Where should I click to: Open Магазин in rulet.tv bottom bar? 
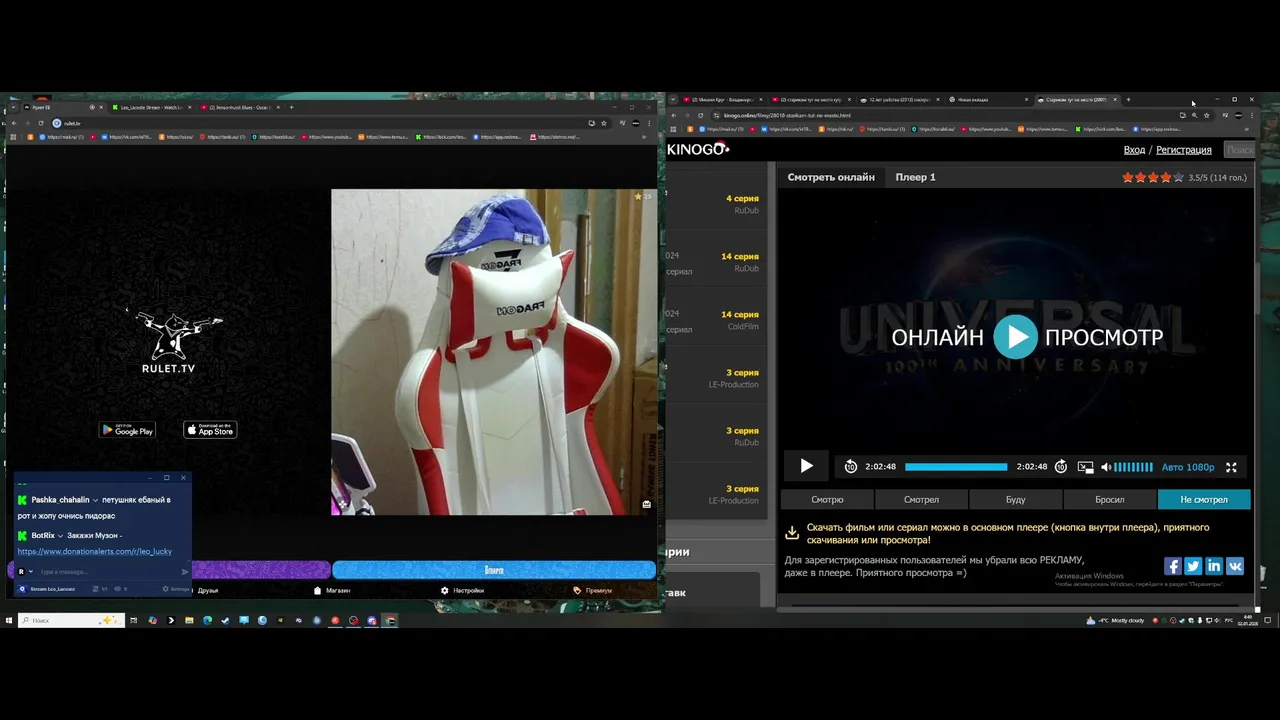pos(332,590)
